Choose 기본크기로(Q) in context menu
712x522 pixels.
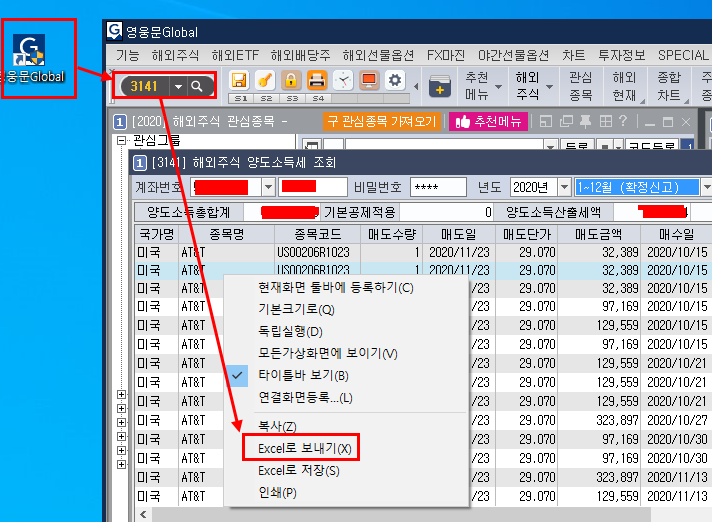(x=296, y=309)
